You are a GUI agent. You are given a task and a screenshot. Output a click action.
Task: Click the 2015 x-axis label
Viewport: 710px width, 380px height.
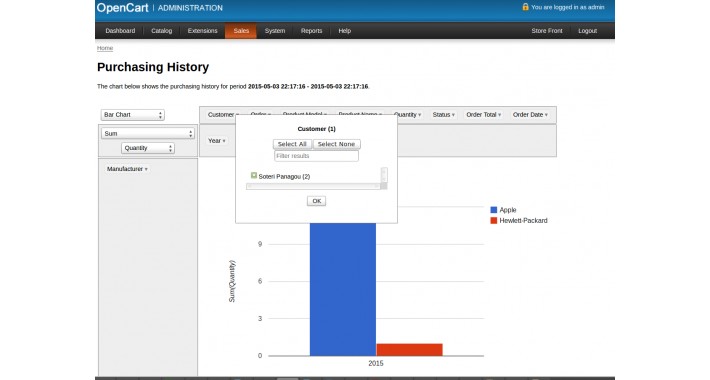pyautogui.click(x=376, y=363)
